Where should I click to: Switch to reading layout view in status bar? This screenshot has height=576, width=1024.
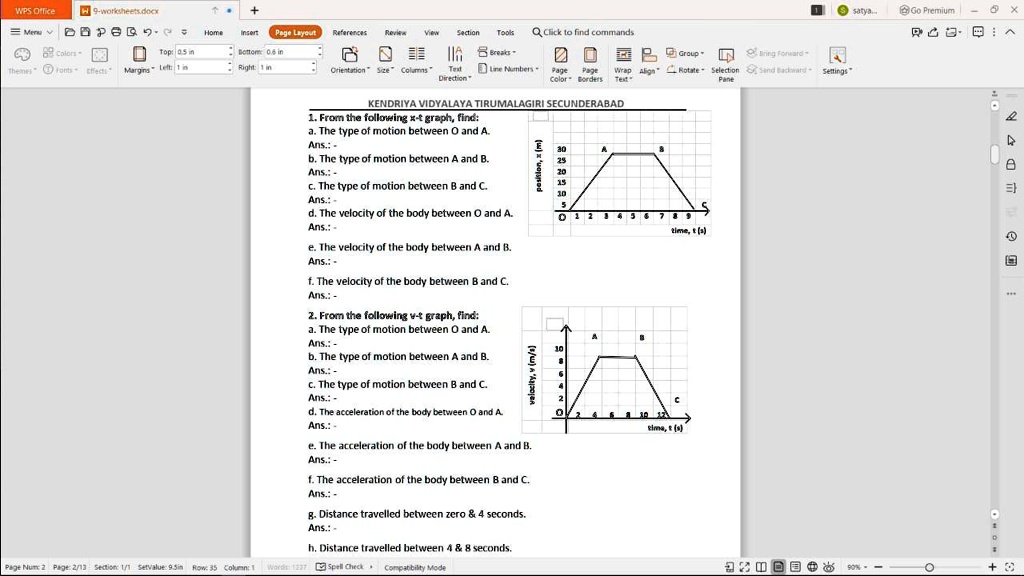(761, 567)
